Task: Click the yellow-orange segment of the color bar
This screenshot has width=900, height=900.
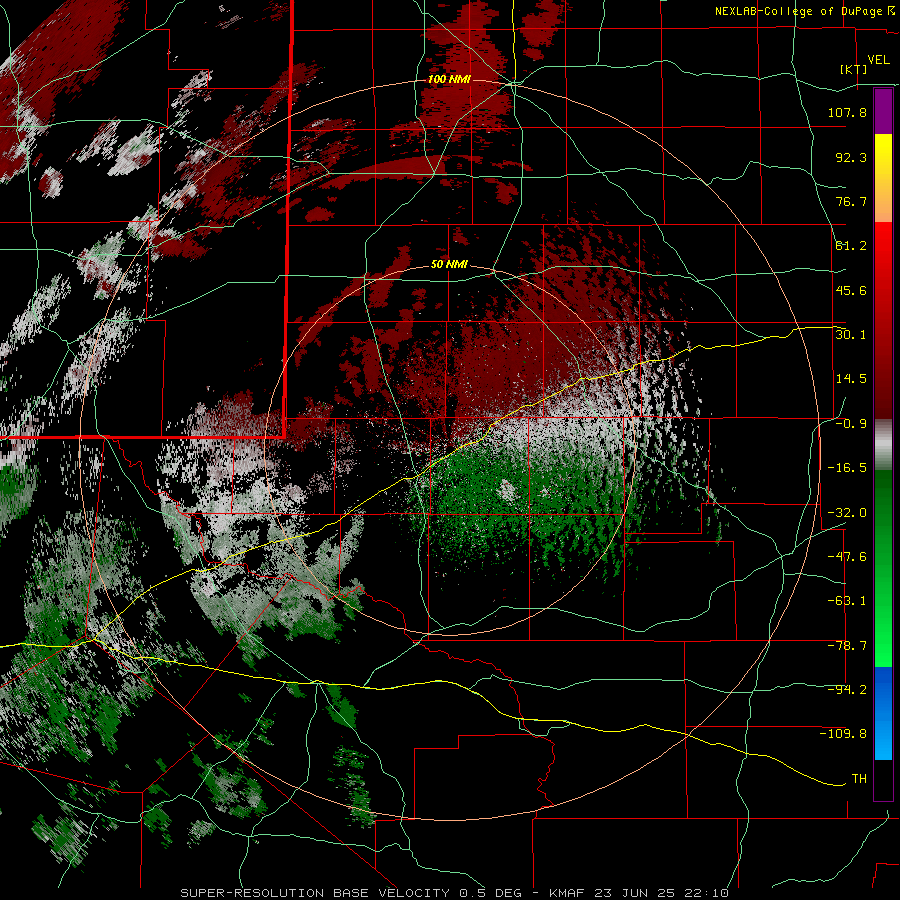Action: (x=883, y=178)
